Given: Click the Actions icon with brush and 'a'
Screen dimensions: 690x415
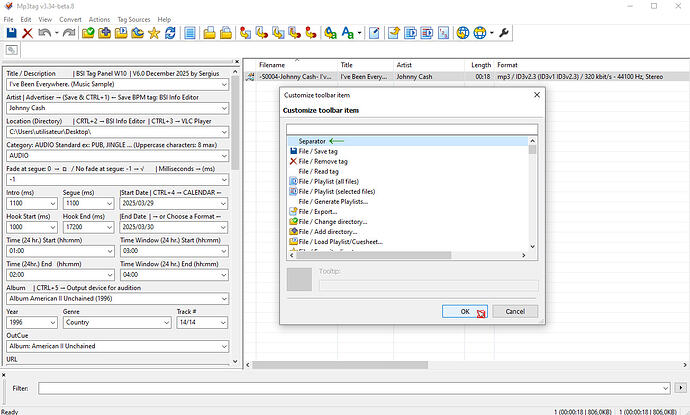Looking at the screenshot, I should (x=330, y=33).
